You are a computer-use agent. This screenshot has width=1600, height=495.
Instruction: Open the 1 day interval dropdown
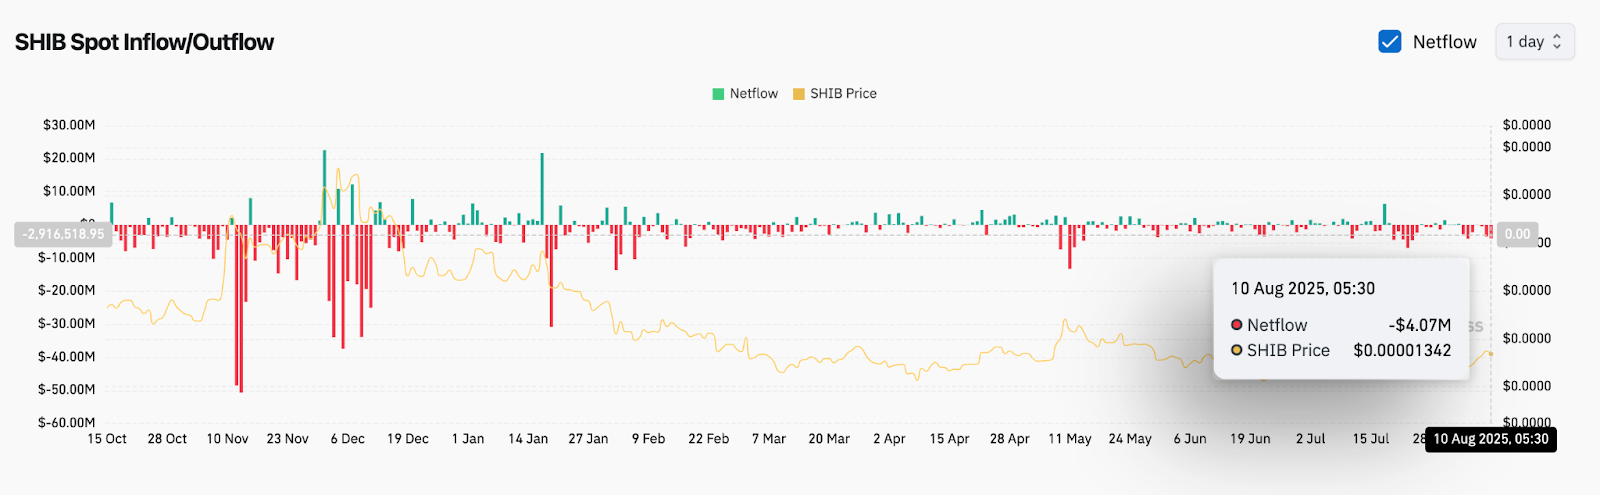1534,41
